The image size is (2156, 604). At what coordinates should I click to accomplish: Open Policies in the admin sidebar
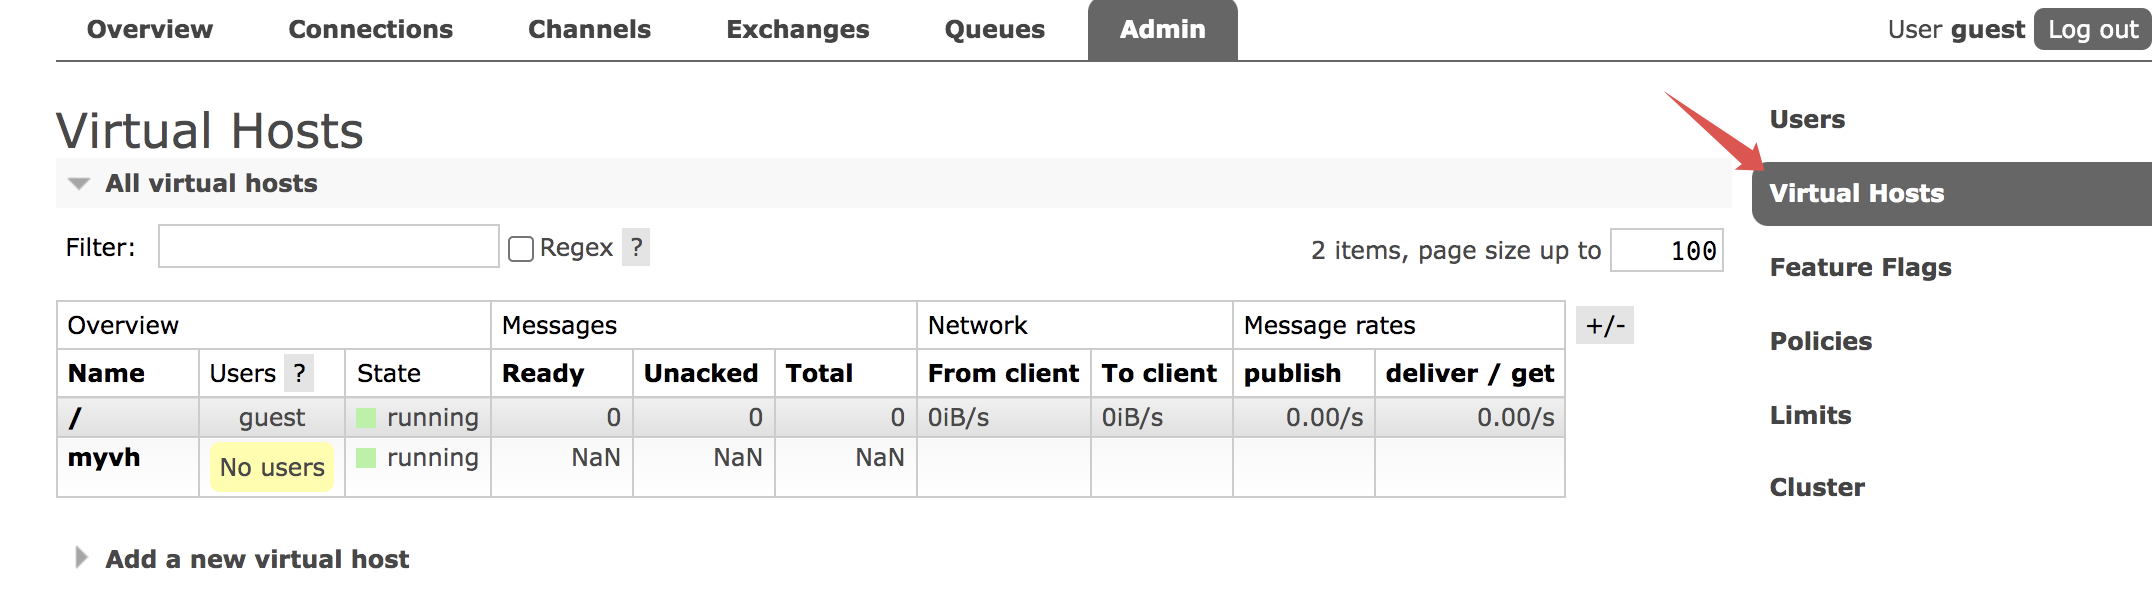pyautogui.click(x=1820, y=341)
